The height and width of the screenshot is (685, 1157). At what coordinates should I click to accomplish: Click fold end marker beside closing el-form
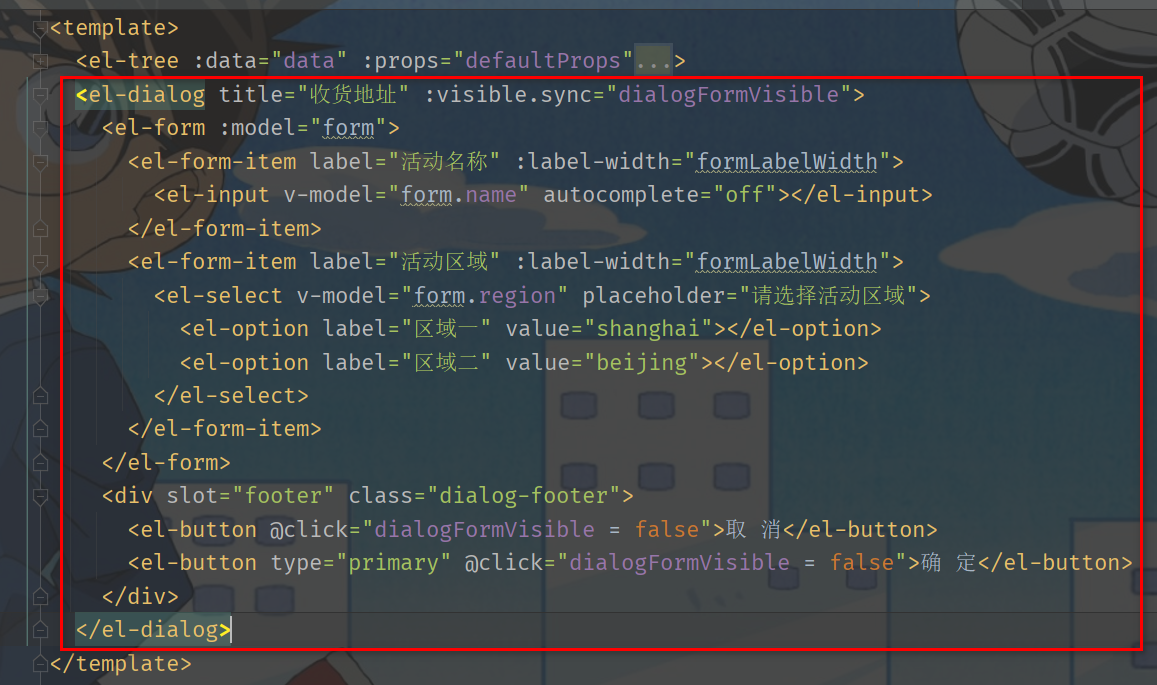coord(40,463)
